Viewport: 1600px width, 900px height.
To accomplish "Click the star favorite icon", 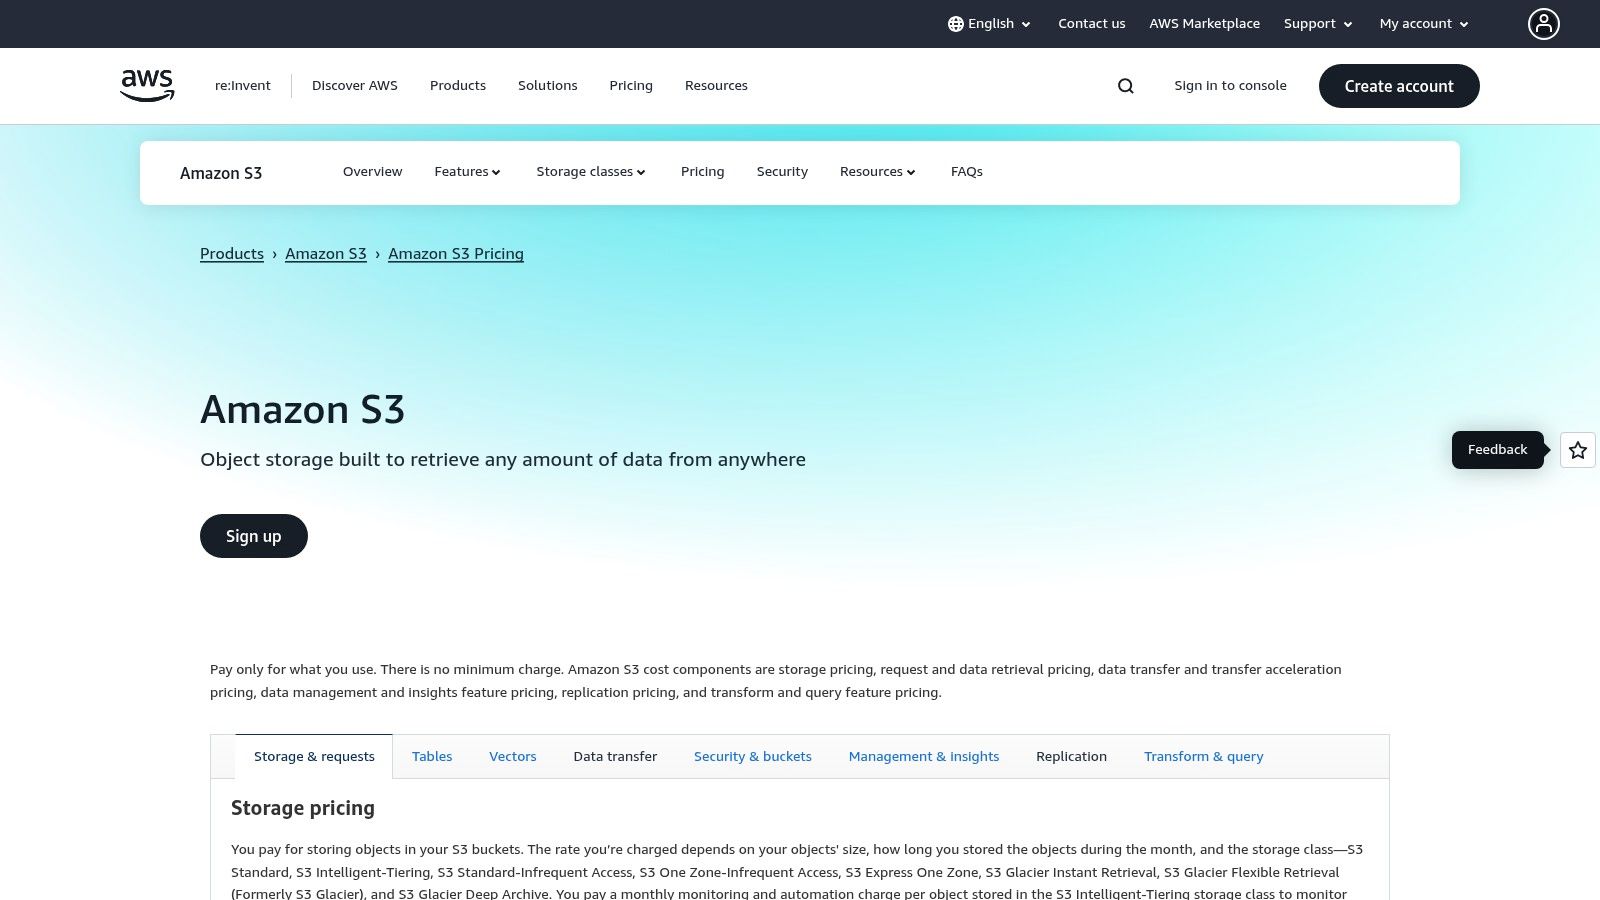I will (x=1578, y=450).
